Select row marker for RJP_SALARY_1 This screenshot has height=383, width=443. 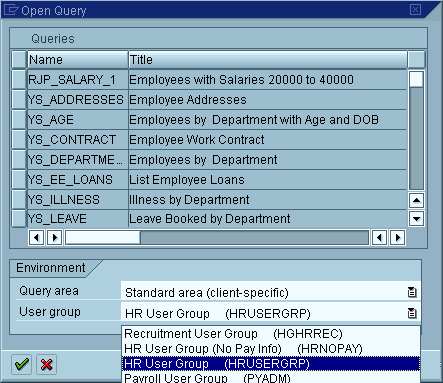click(19, 80)
